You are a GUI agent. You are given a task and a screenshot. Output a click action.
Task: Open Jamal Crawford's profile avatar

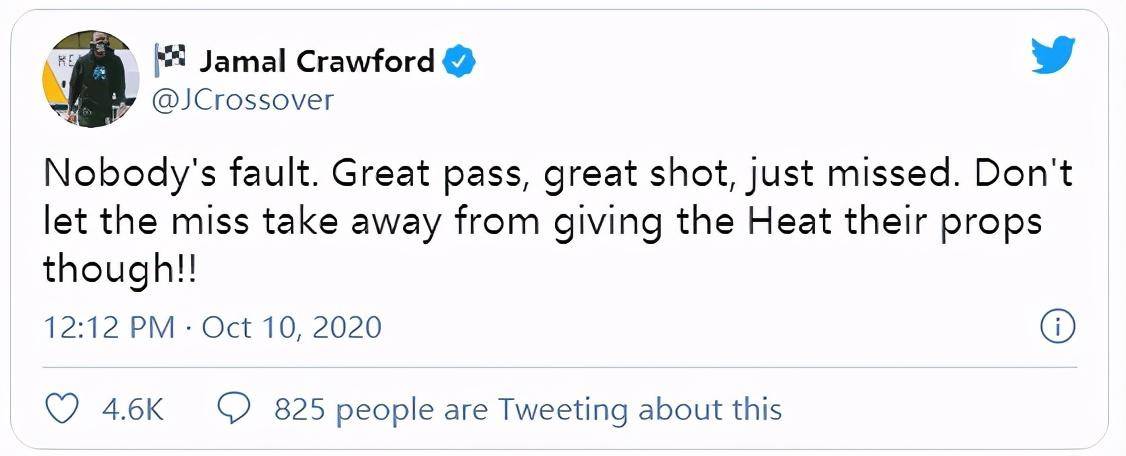tap(90, 79)
